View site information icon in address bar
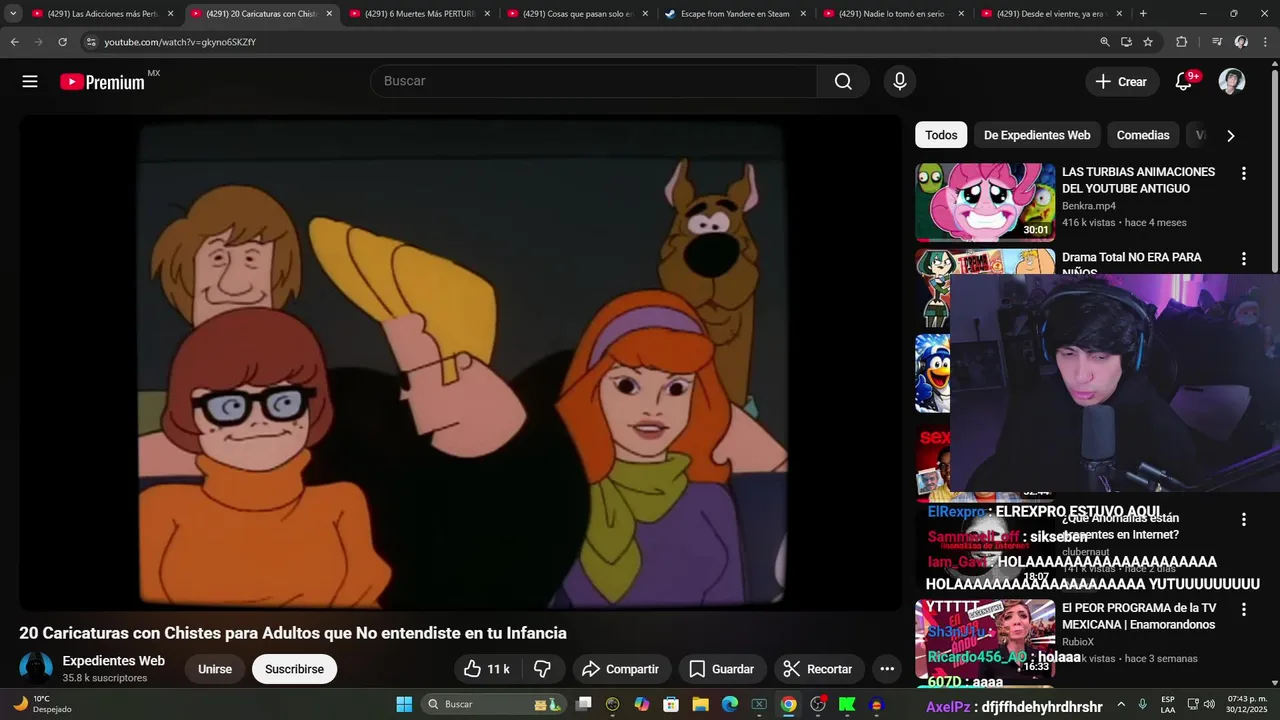1280x720 pixels. click(x=91, y=42)
